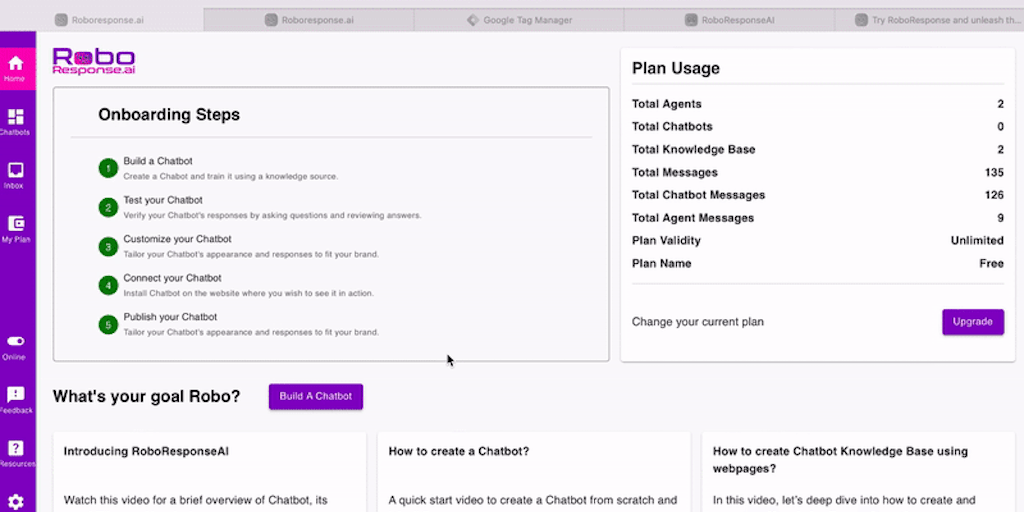Open the Home sidebar icon

point(16,66)
